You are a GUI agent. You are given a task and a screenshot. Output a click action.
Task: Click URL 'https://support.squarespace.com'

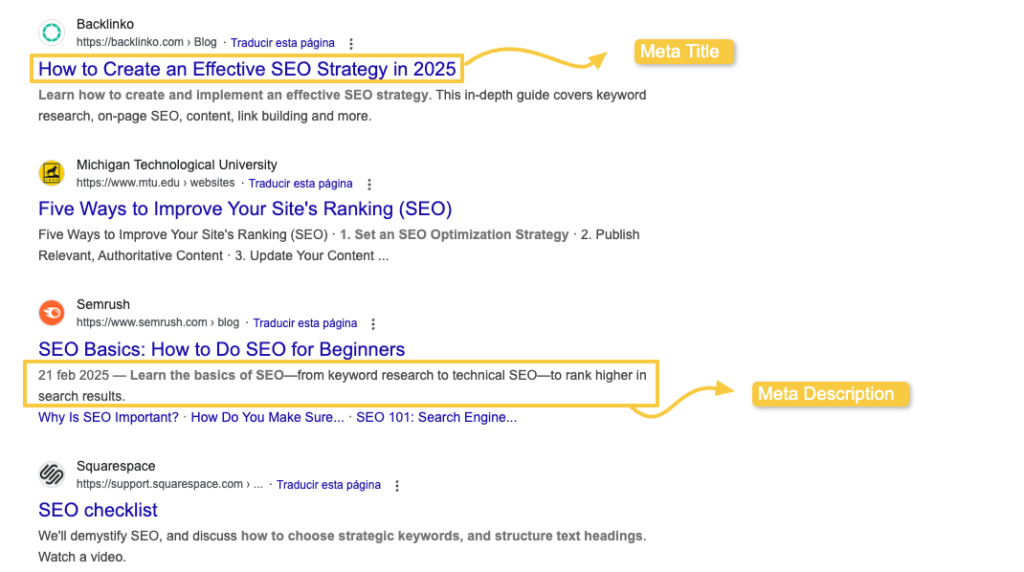point(159,485)
